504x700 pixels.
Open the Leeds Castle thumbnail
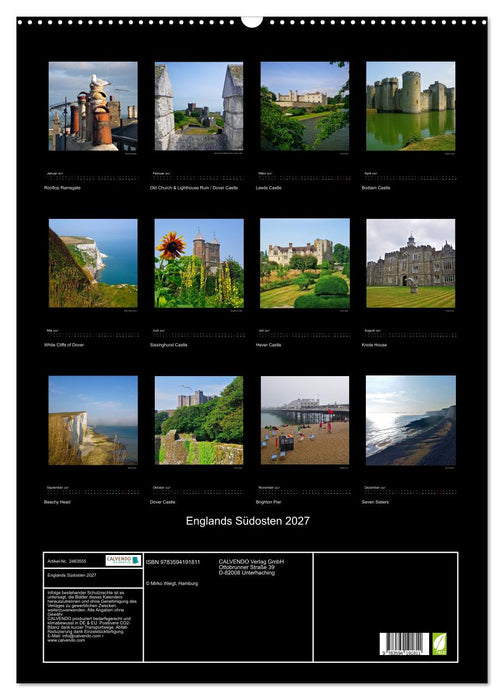(305, 106)
